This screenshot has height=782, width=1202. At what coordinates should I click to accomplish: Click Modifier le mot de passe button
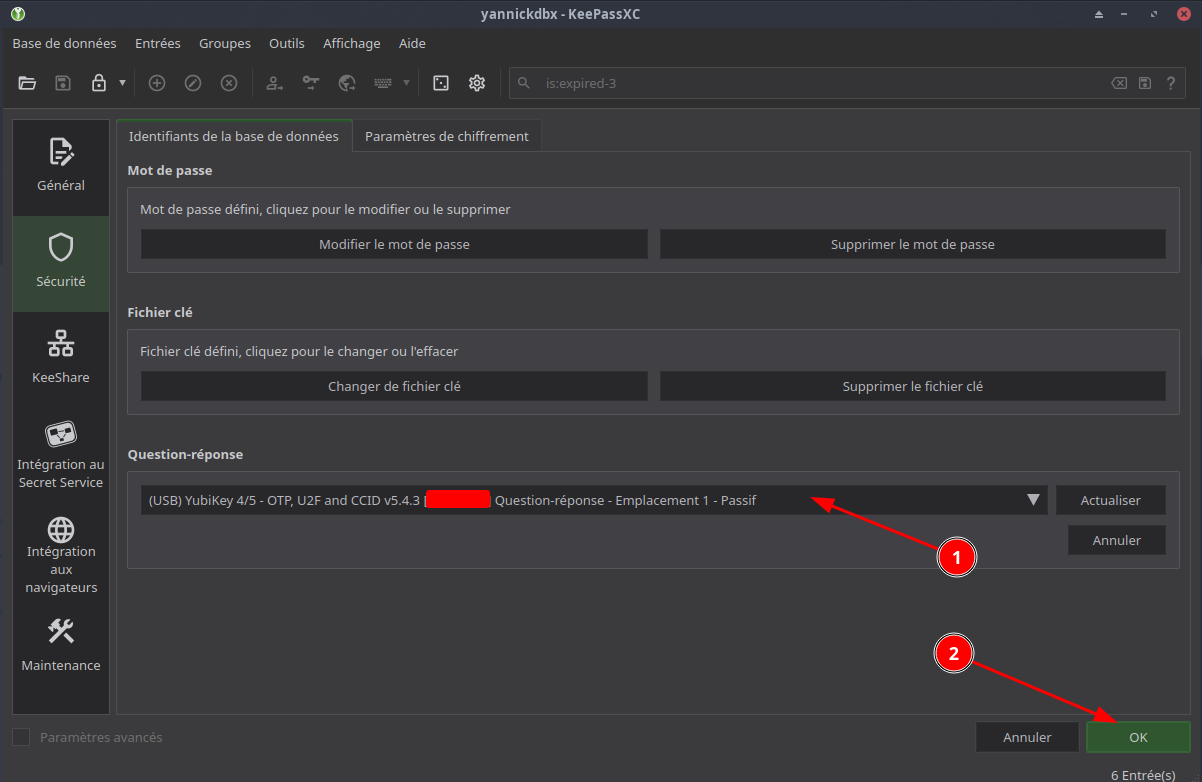(x=394, y=244)
